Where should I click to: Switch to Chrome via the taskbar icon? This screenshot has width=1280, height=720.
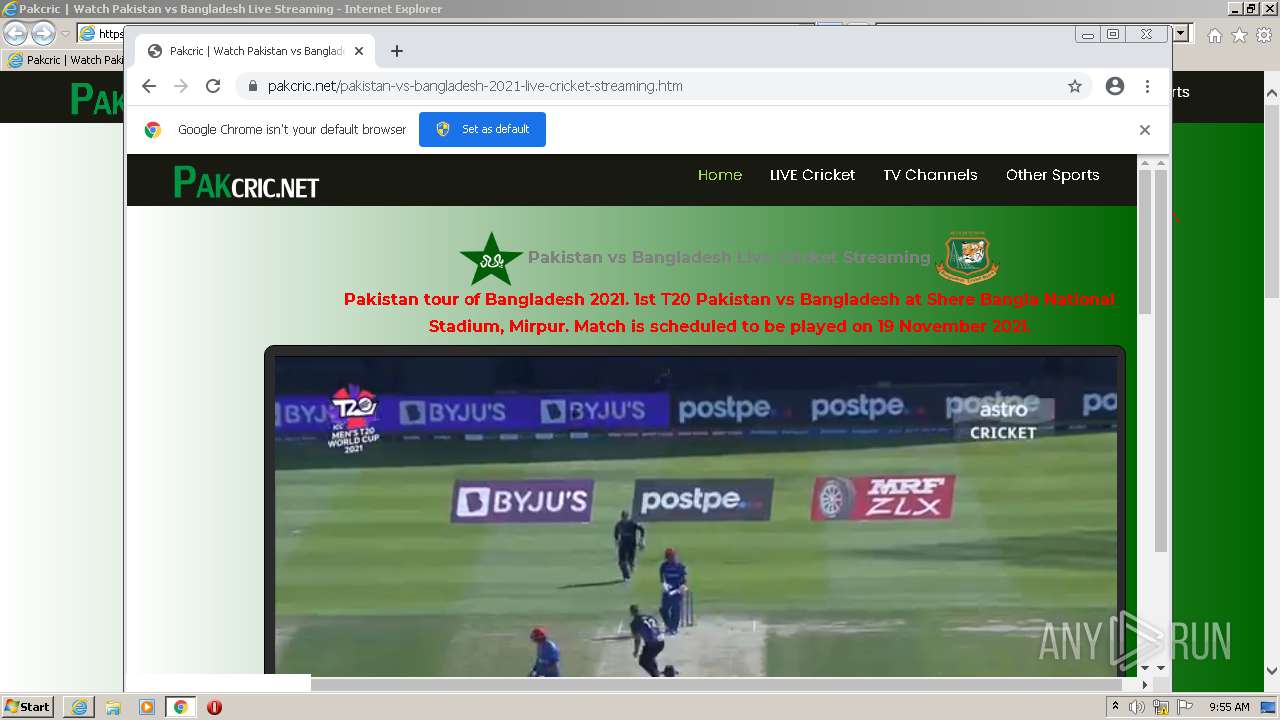pyautogui.click(x=180, y=707)
